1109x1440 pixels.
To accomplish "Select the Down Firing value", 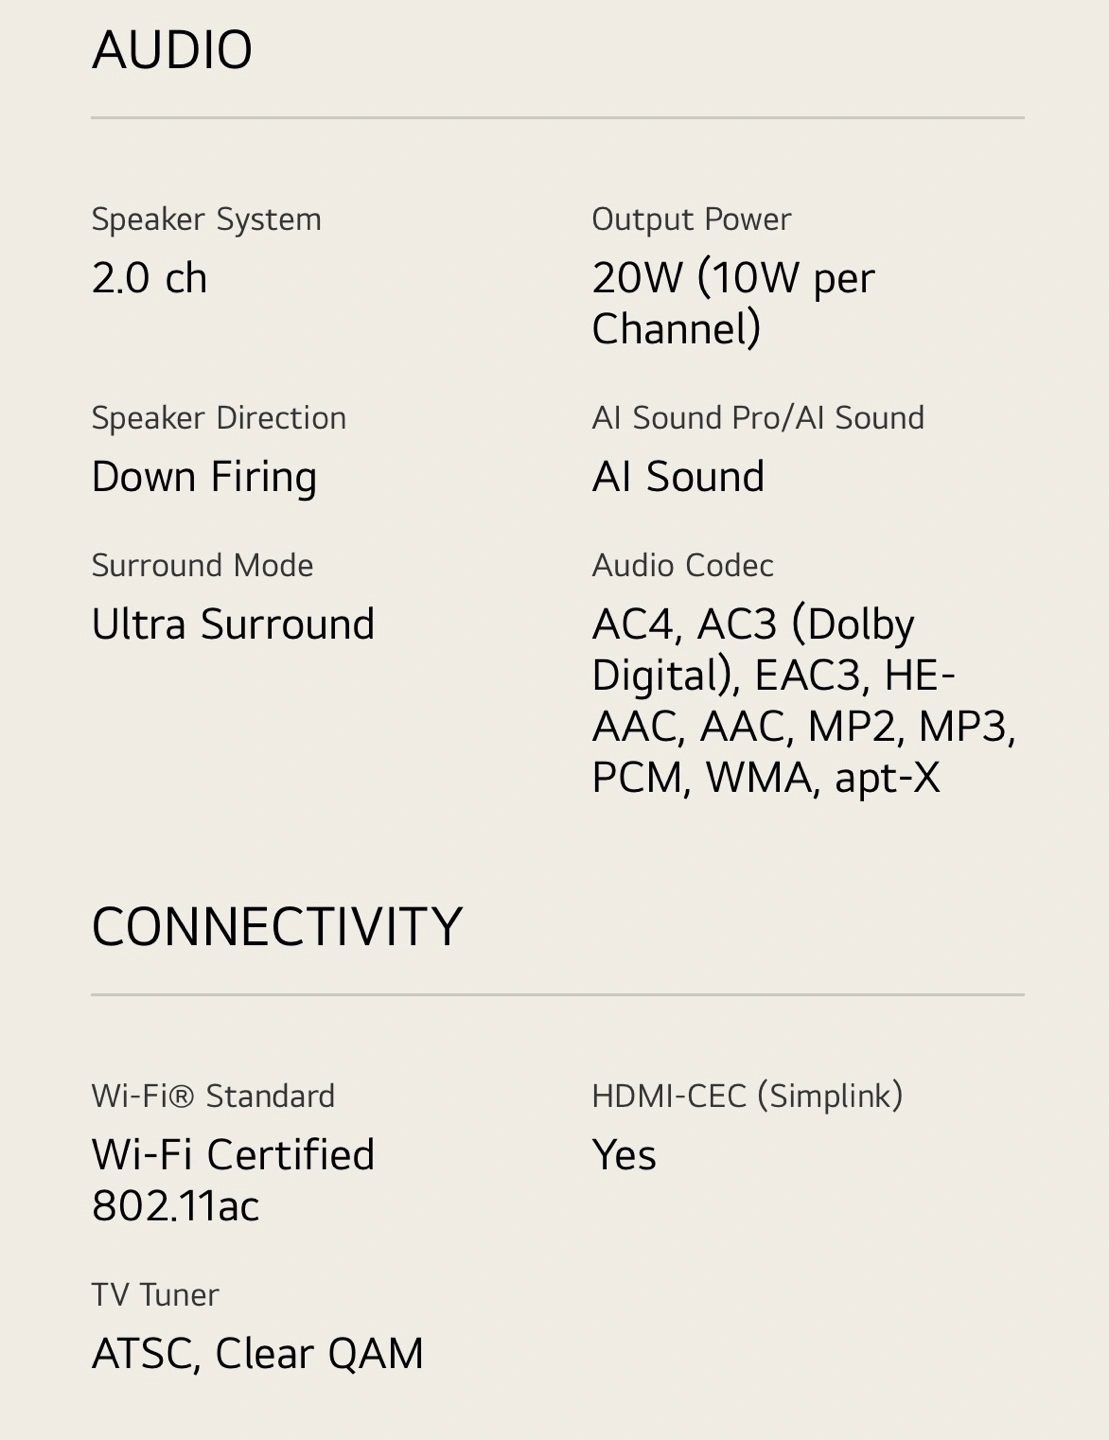I will click(204, 477).
